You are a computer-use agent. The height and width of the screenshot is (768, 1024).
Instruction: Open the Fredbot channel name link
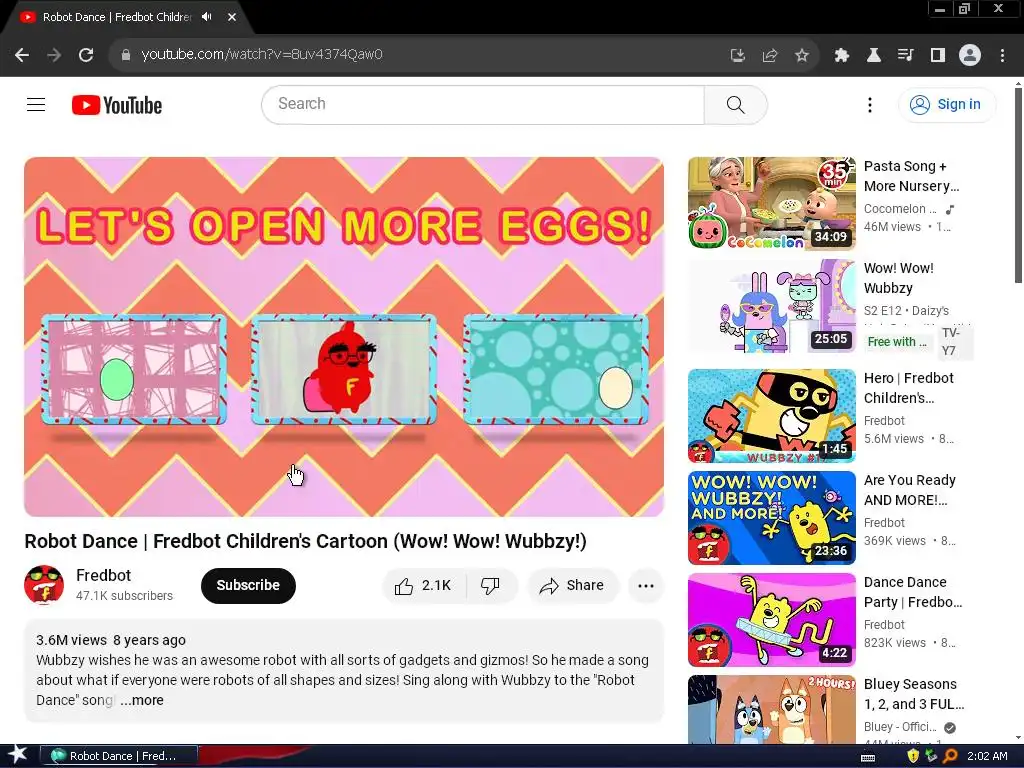(x=103, y=575)
